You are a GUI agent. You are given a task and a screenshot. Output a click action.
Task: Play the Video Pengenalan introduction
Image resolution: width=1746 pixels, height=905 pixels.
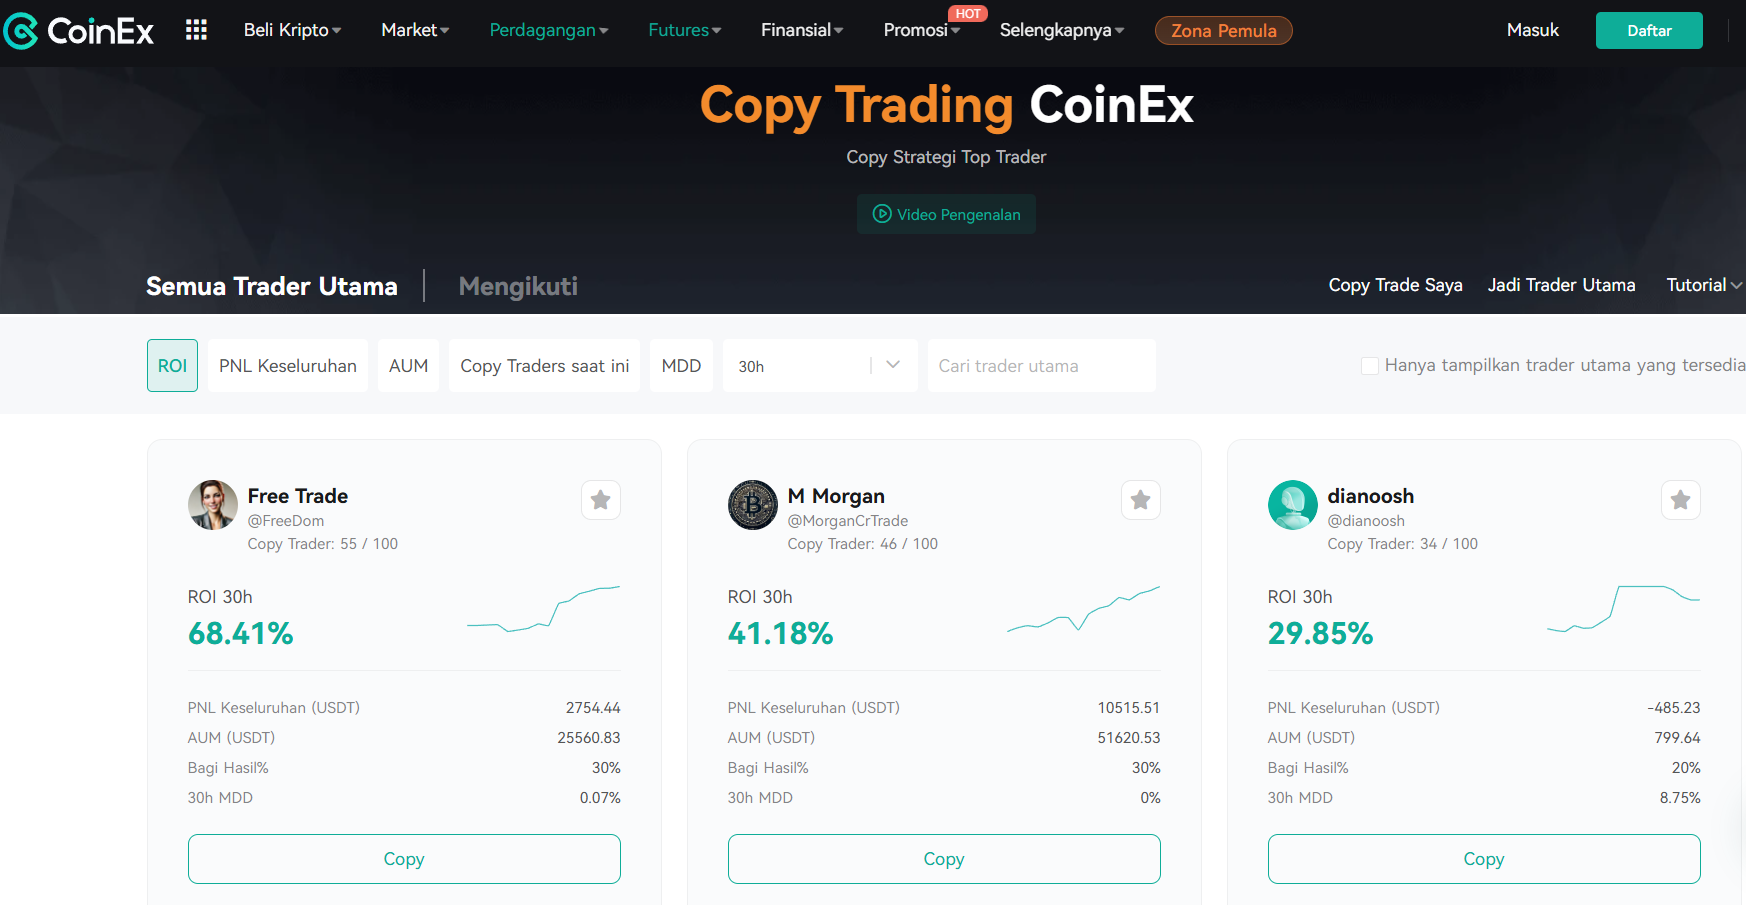pyautogui.click(x=945, y=214)
